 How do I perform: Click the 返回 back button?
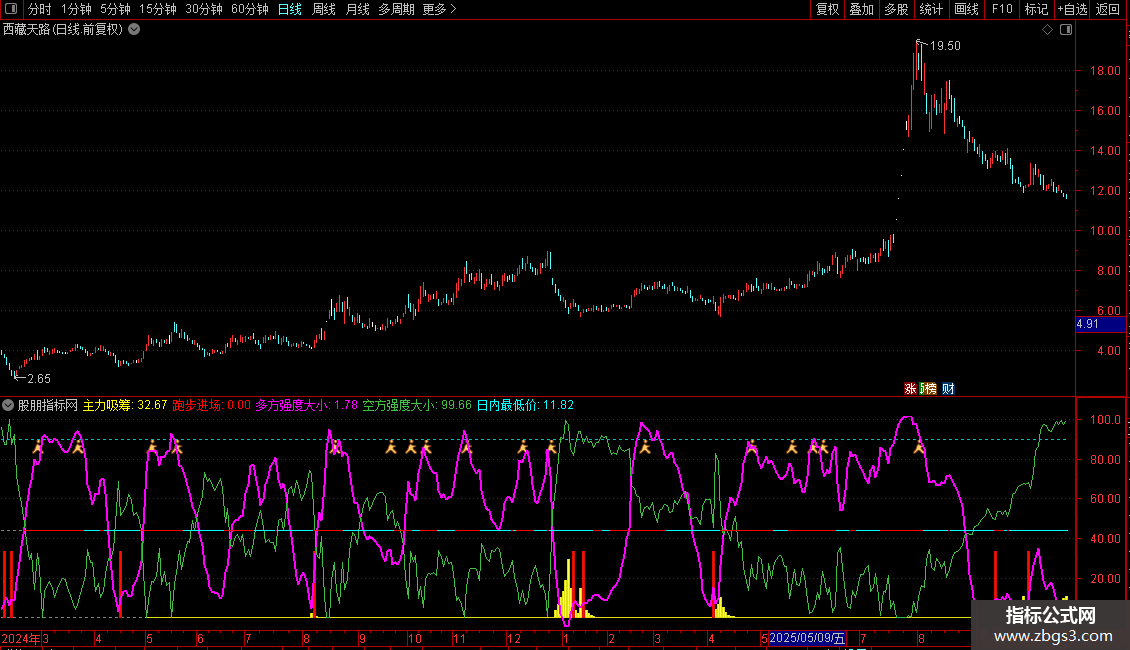click(1108, 9)
